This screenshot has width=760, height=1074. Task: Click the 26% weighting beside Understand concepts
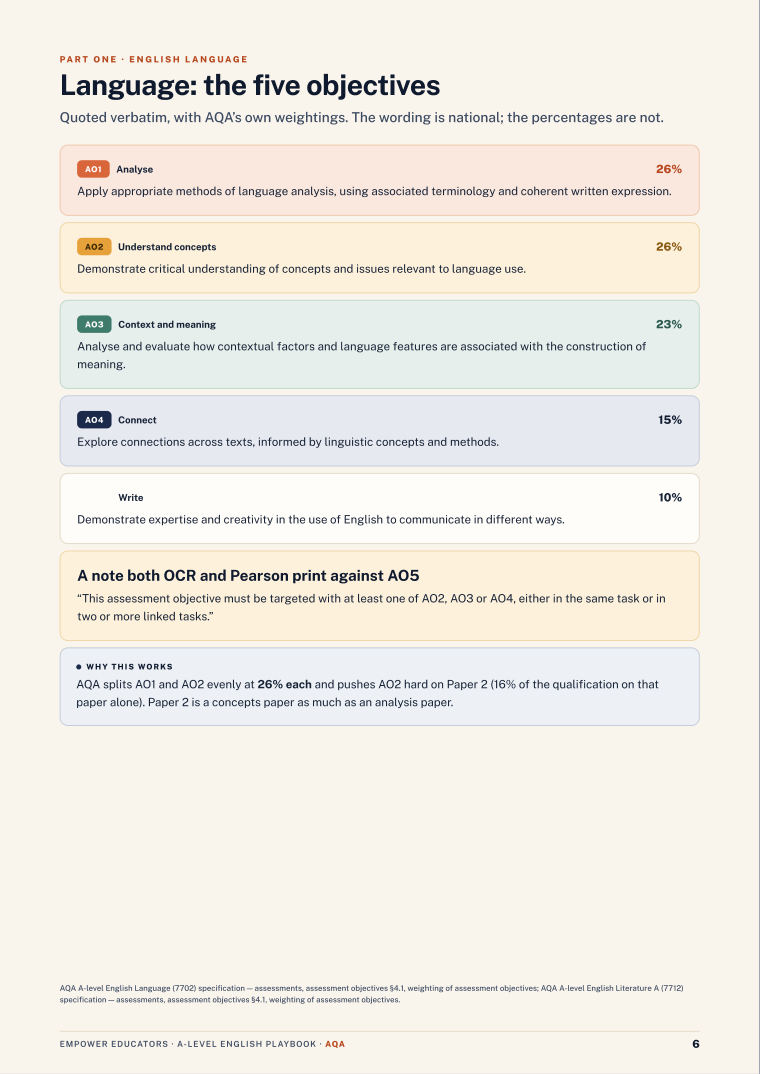(x=668, y=247)
